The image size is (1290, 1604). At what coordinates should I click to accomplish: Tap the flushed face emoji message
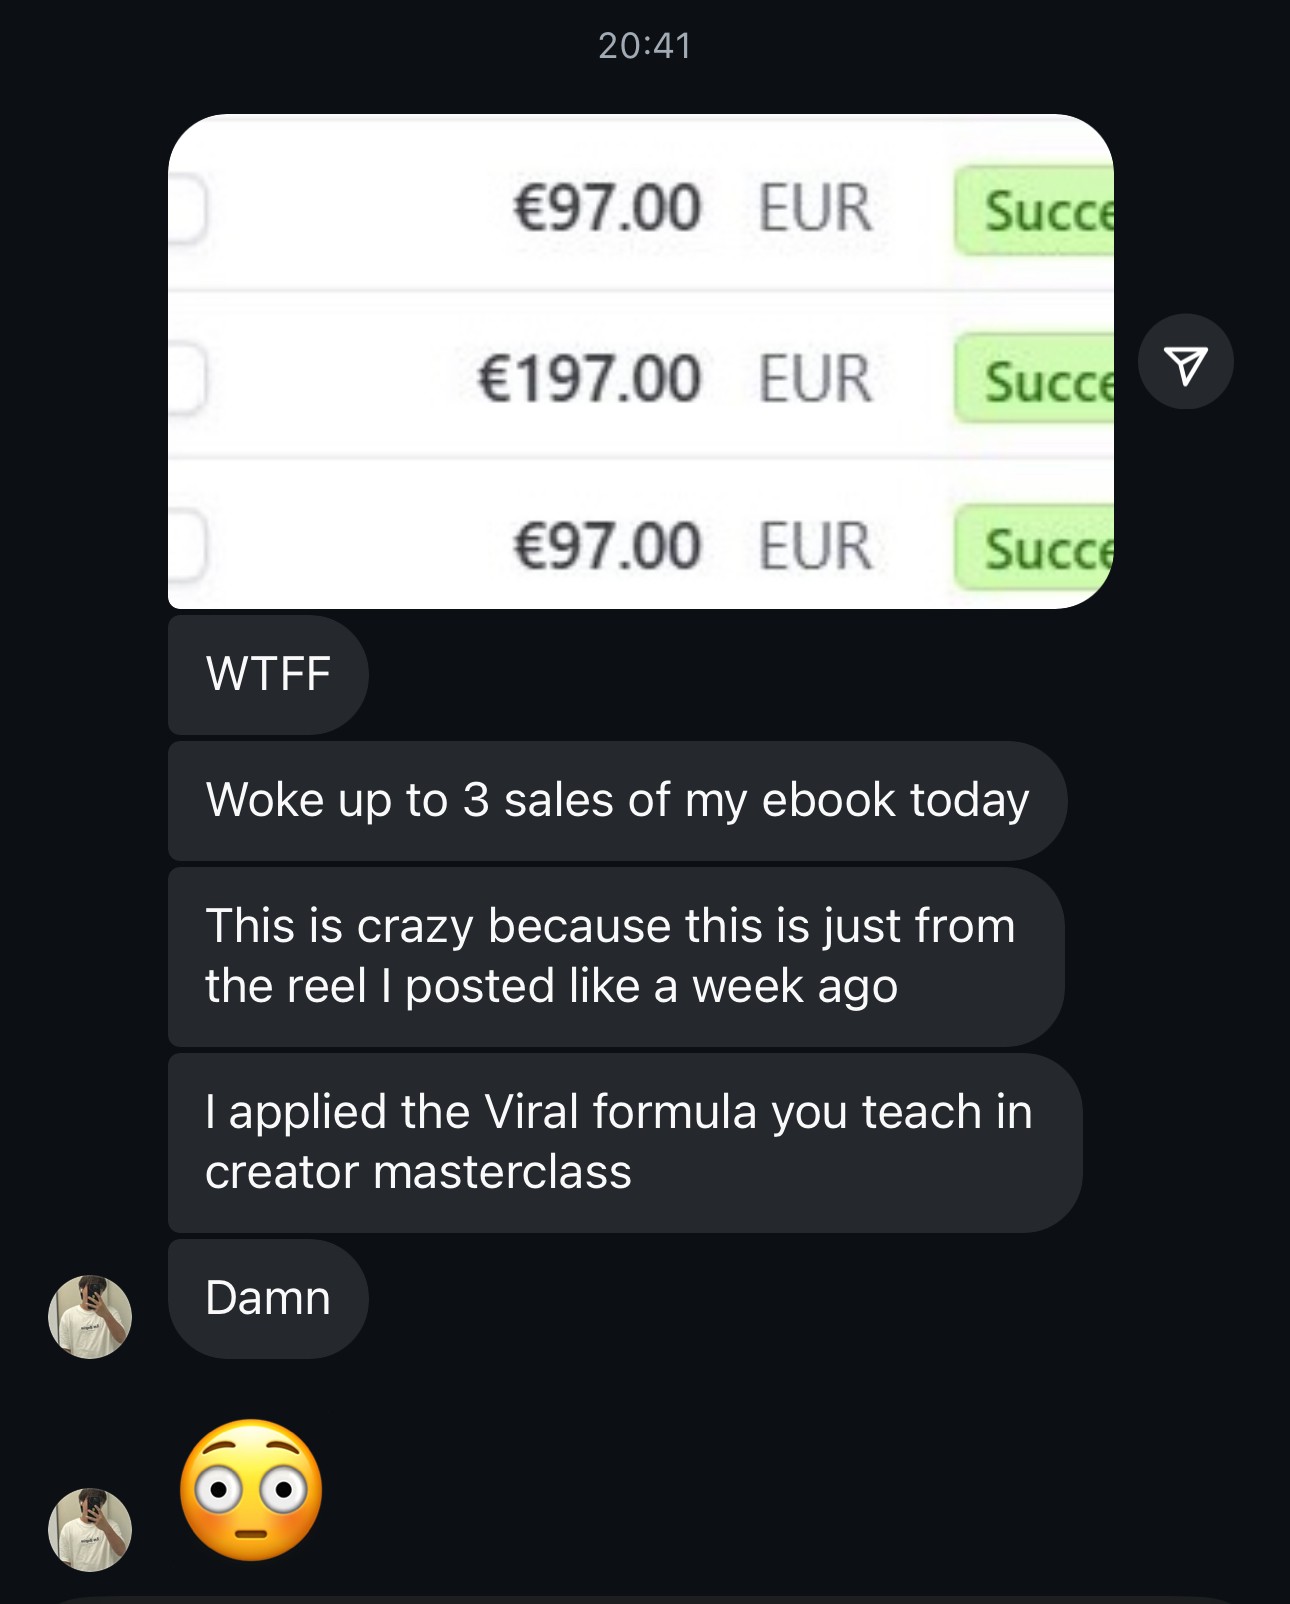(251, 1489)
